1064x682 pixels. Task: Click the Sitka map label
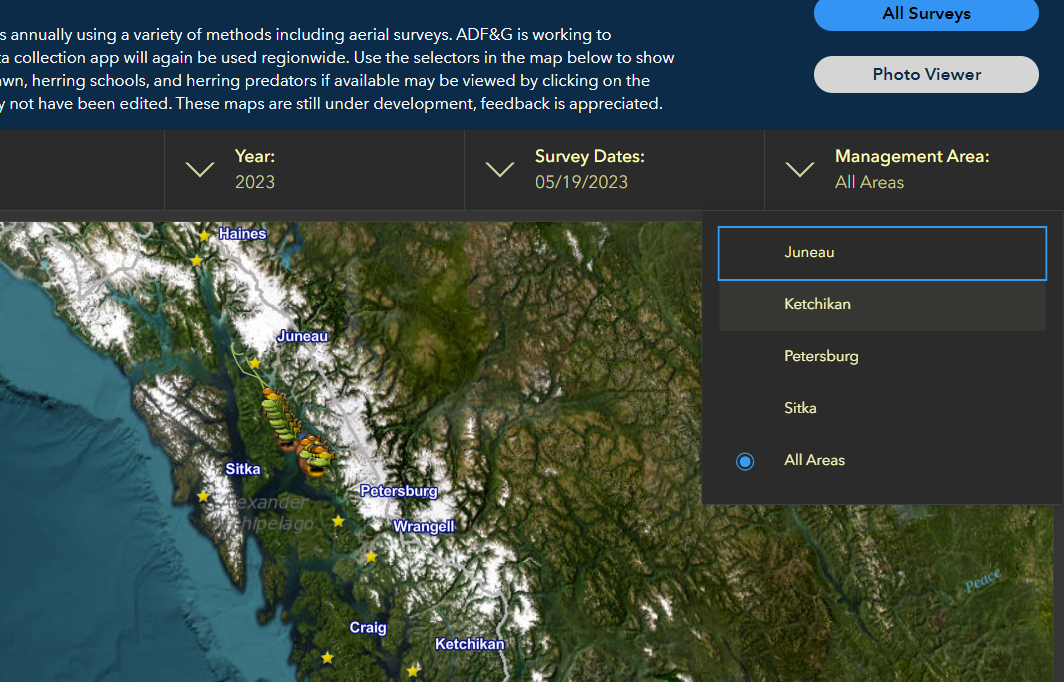pyautogui.click(x=243, y=470)
